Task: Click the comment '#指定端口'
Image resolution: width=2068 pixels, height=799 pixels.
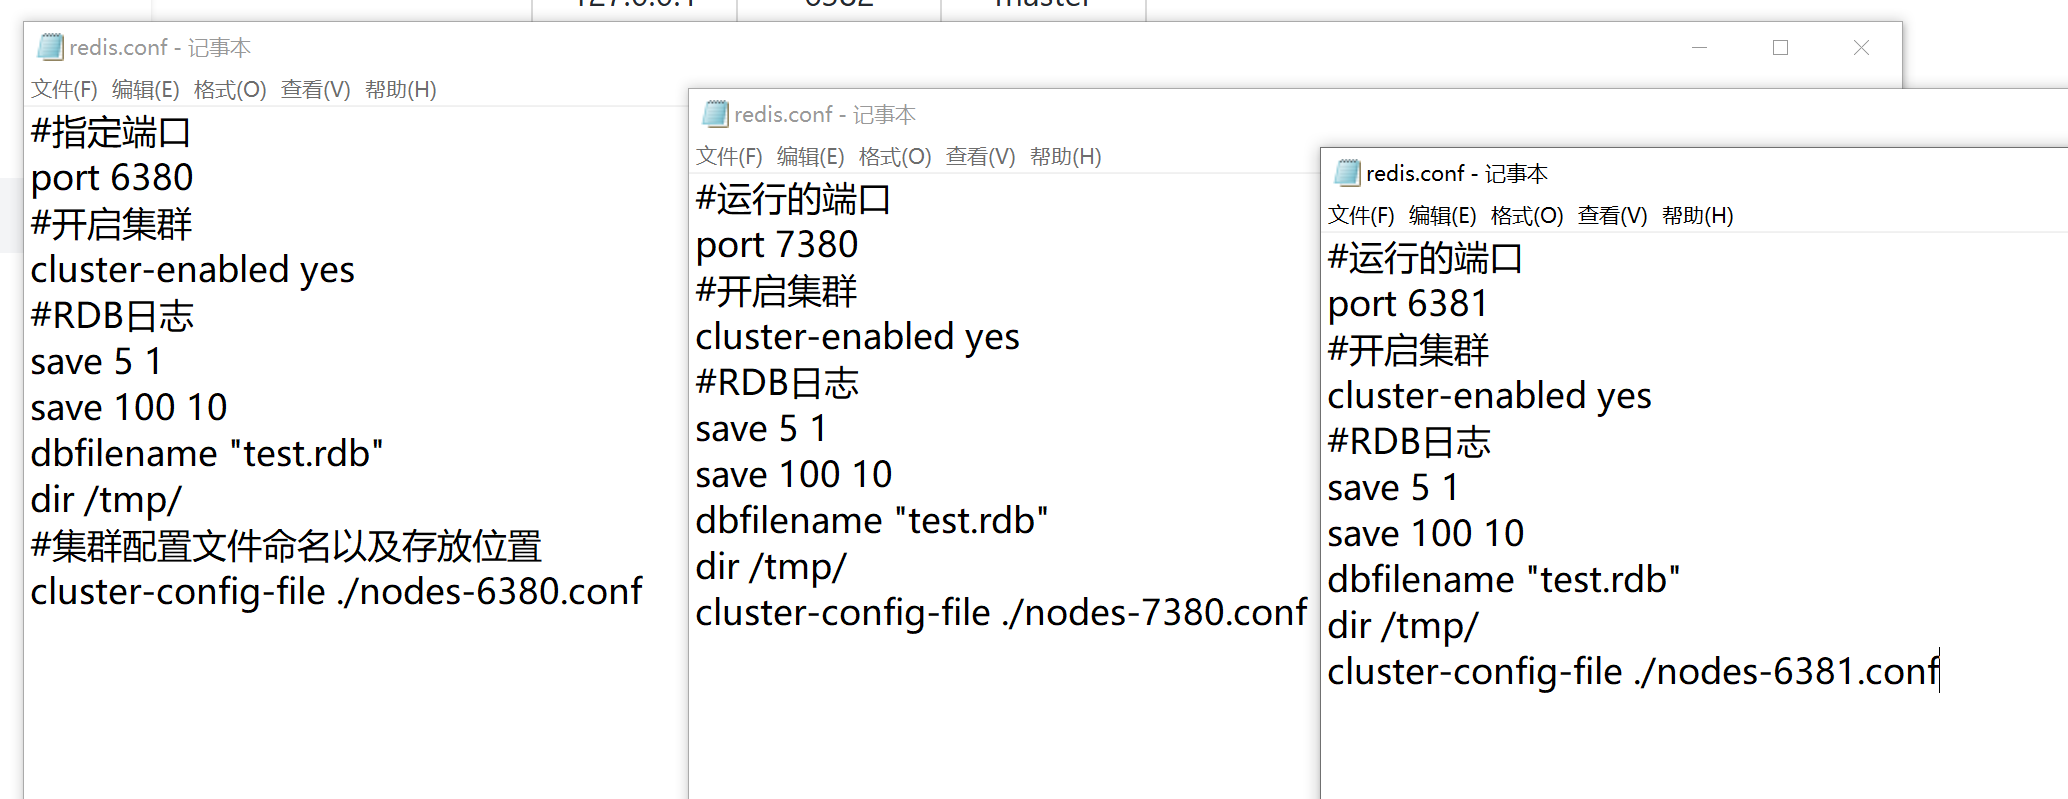Action: [110, 132]
